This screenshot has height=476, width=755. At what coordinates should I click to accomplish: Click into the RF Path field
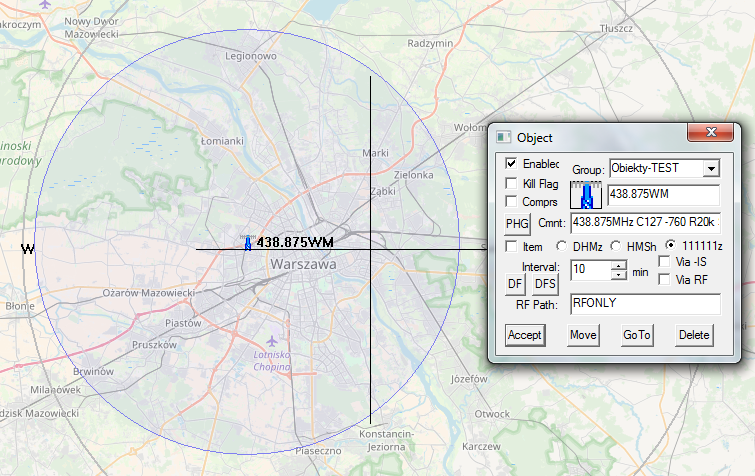coord(644,305)
